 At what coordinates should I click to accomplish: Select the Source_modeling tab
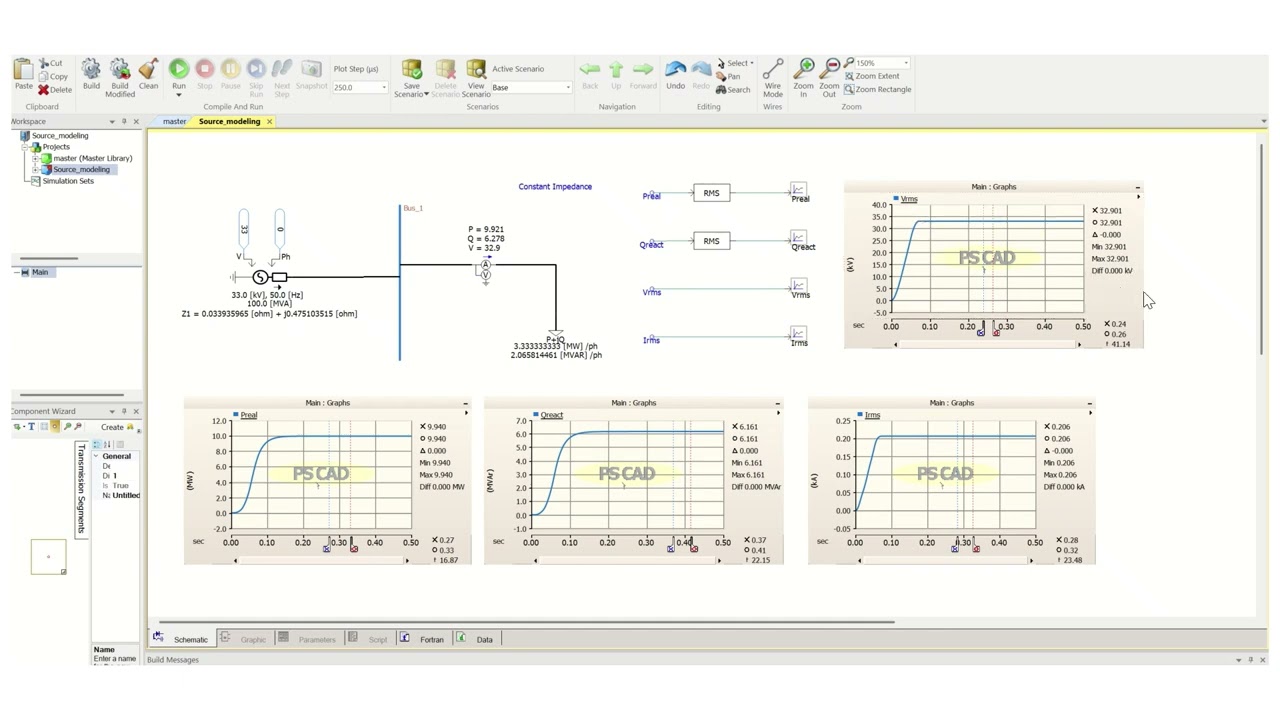229,121
